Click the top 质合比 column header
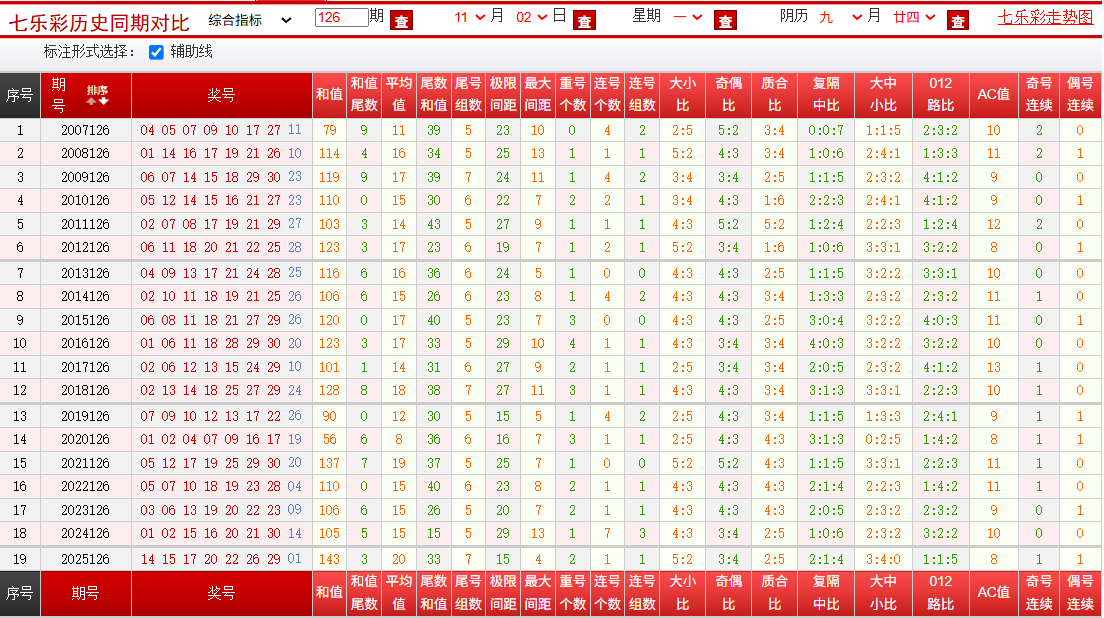 click(774, 95)
